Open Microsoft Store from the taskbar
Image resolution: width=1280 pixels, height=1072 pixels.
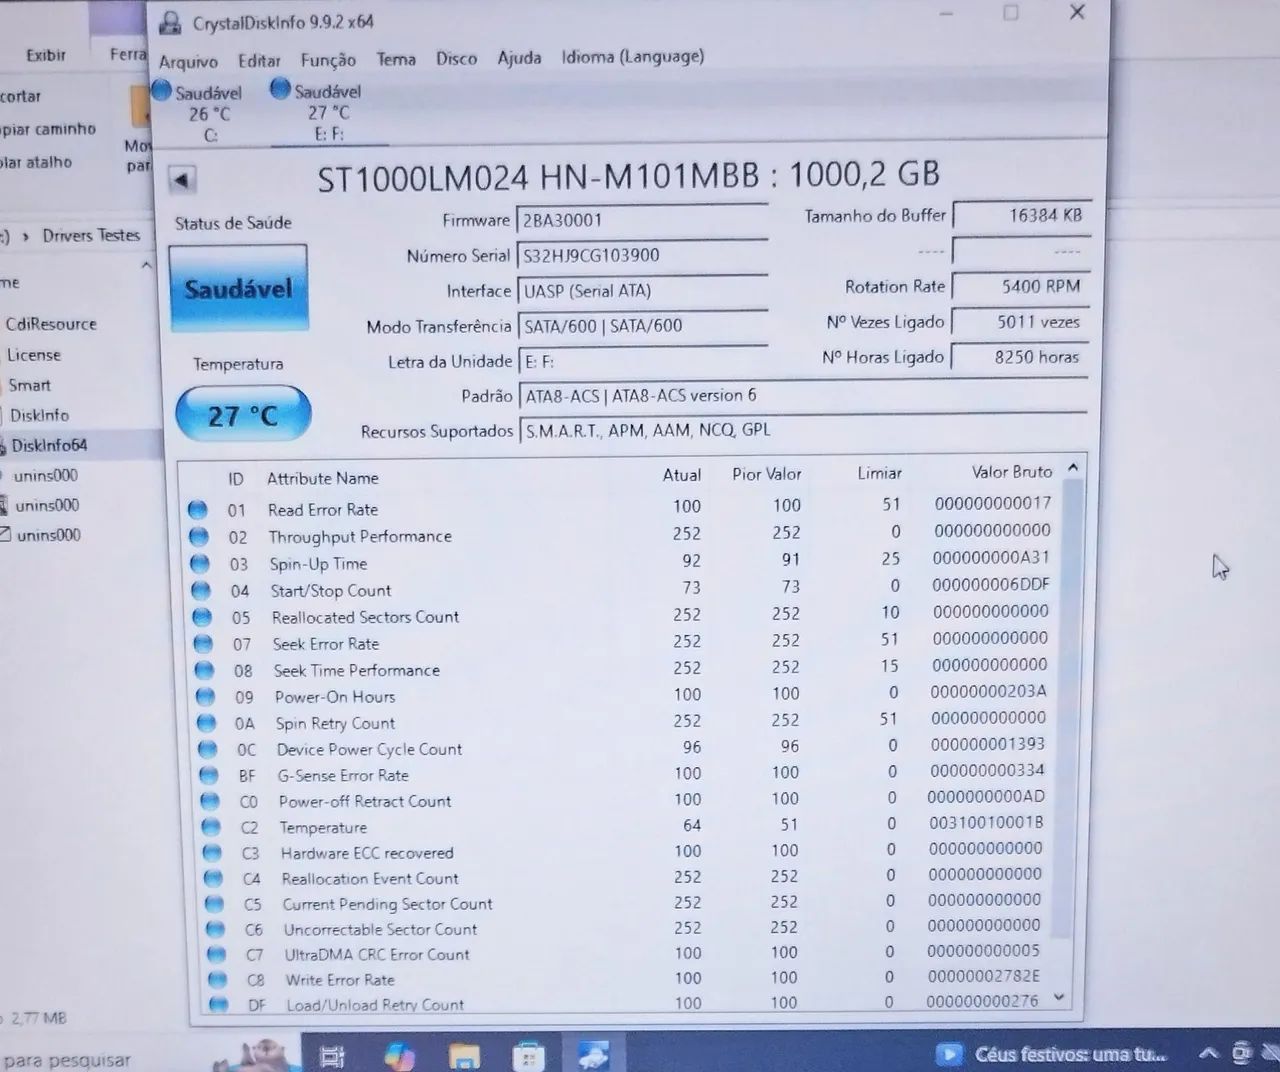(528, 1055)
